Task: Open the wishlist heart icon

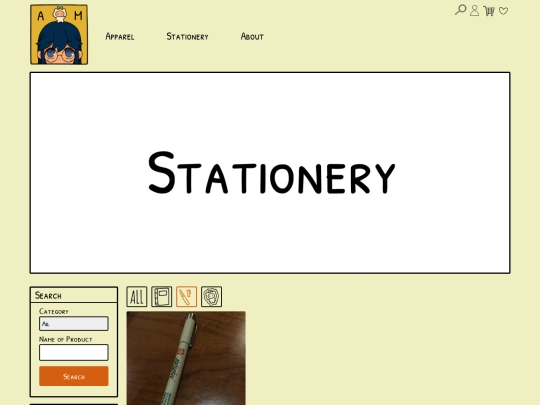Action: click(x=503, y=11)
